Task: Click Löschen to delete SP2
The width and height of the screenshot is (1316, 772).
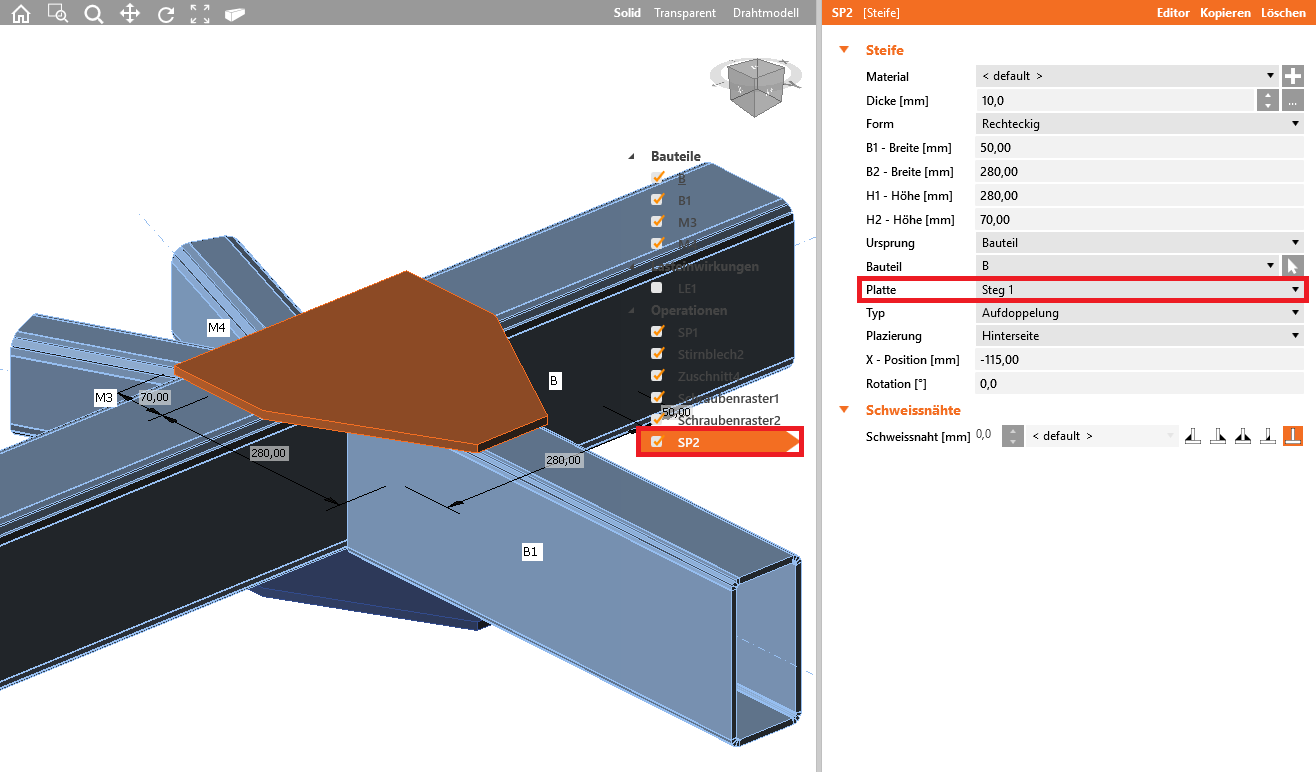Action: [x=1283, y=13]
